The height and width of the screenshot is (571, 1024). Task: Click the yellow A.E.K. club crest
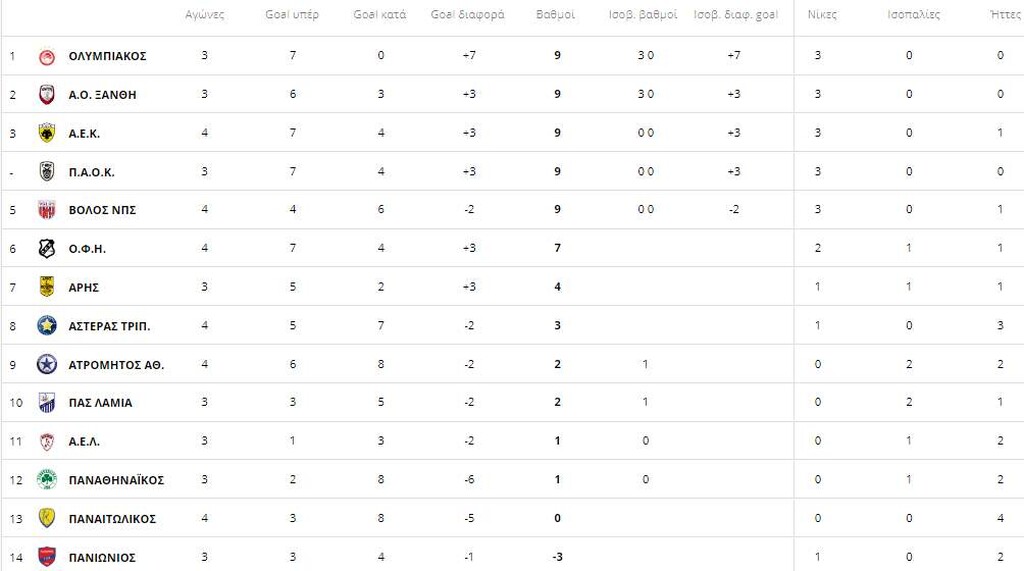46,133
